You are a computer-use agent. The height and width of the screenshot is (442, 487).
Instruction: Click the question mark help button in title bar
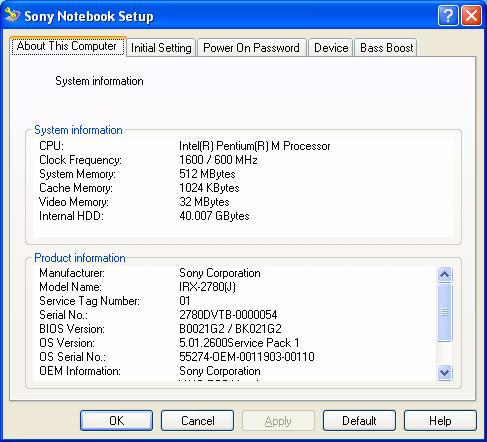(x=448, y=15)
